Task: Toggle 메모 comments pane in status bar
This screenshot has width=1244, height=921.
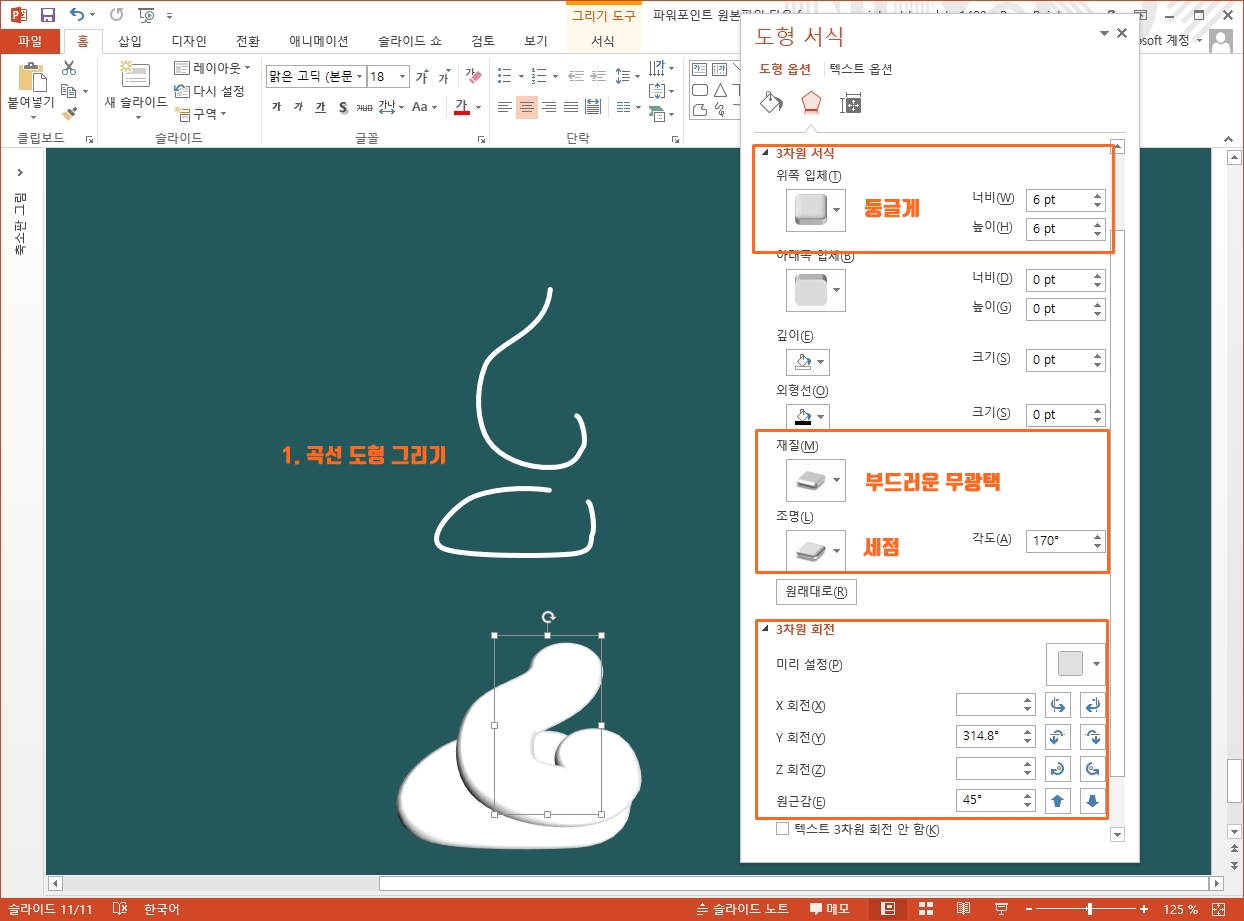Action: 829,909
